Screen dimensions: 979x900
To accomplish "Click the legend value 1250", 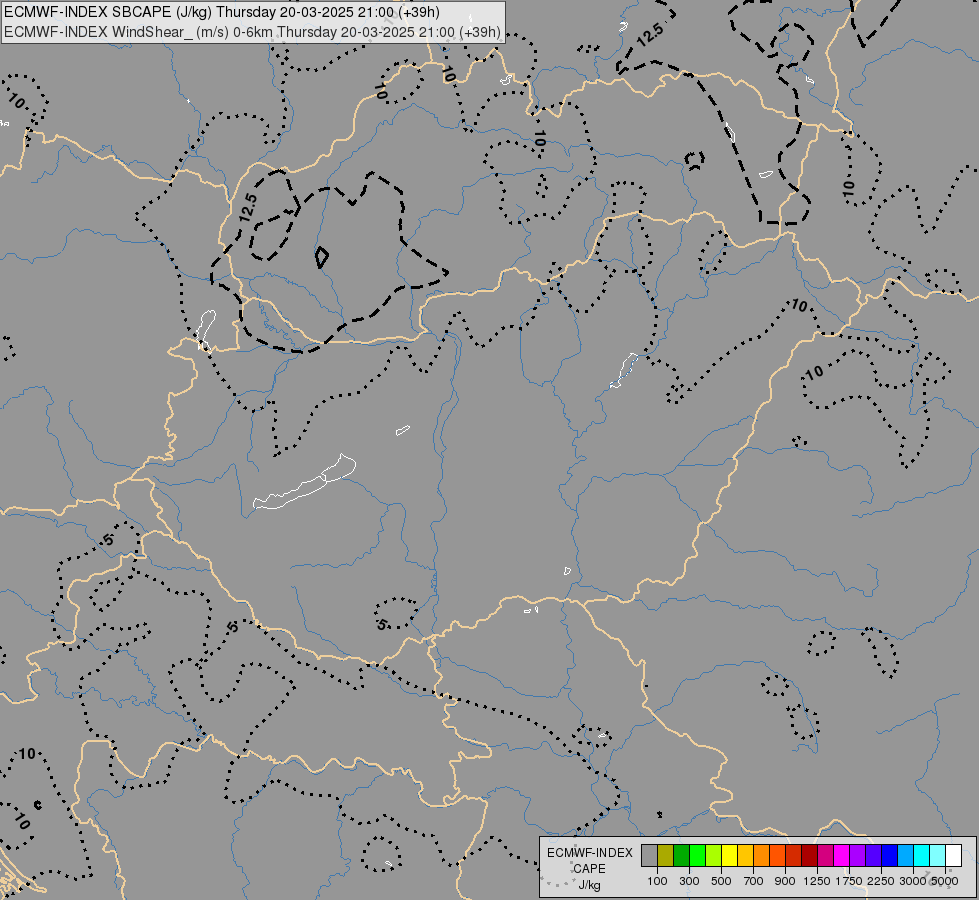I will 817,881.
